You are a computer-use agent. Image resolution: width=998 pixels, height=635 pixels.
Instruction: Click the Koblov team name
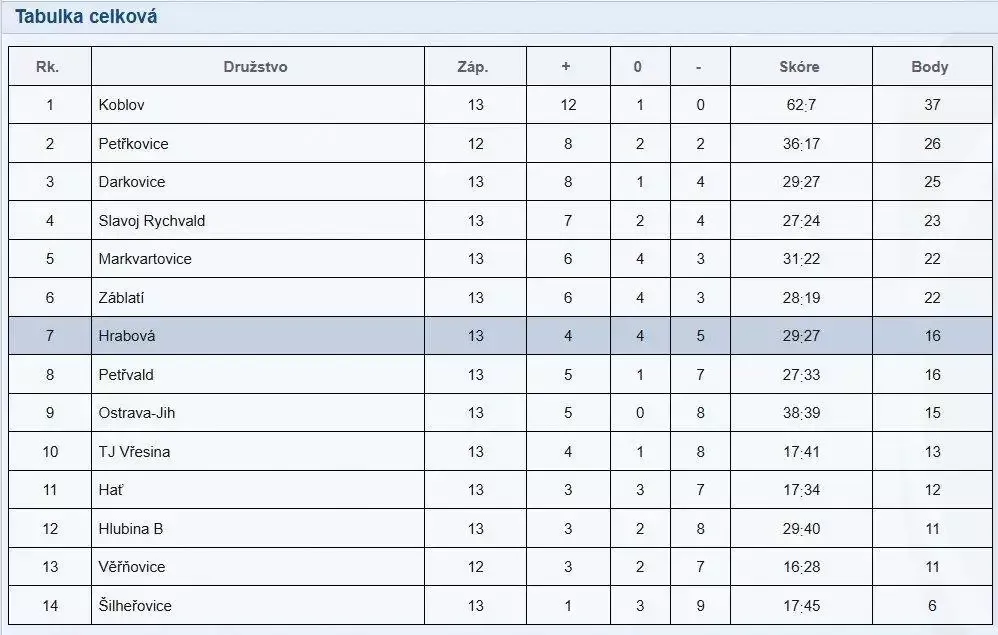122,105
